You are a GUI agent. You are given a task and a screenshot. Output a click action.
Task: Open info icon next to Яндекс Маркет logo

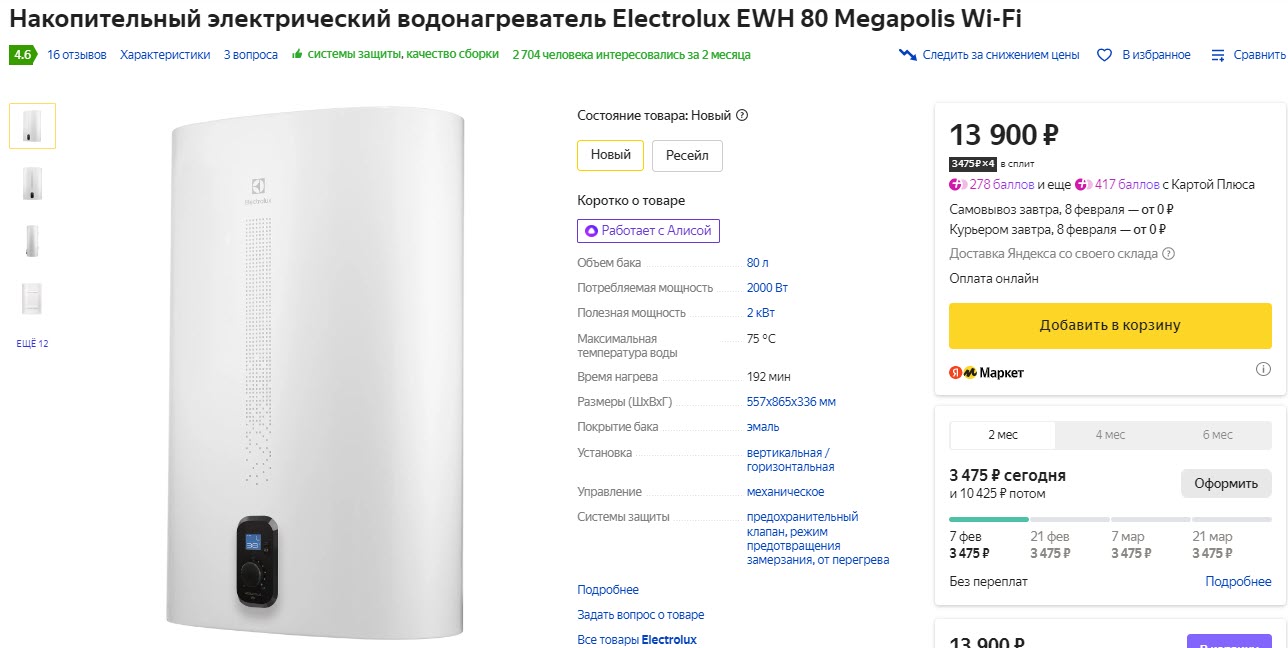pos(1263,368)
